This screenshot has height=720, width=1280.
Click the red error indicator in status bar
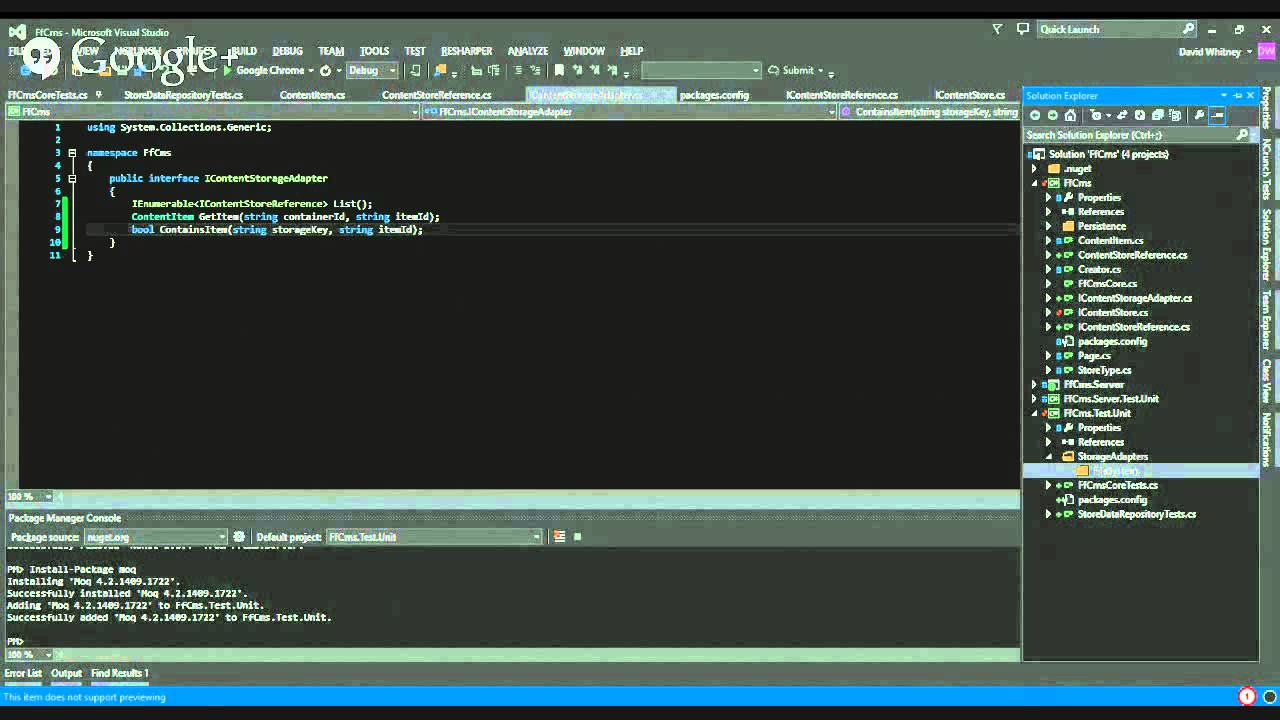tap(1247, 696)
